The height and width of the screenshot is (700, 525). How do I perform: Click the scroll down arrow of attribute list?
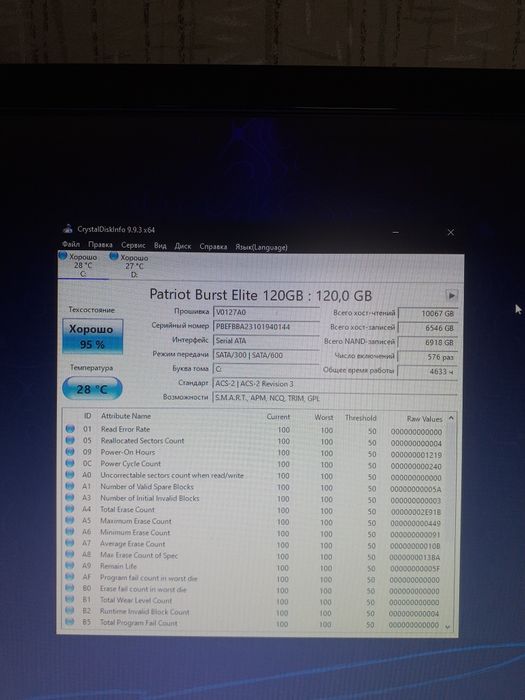(448, 627)
